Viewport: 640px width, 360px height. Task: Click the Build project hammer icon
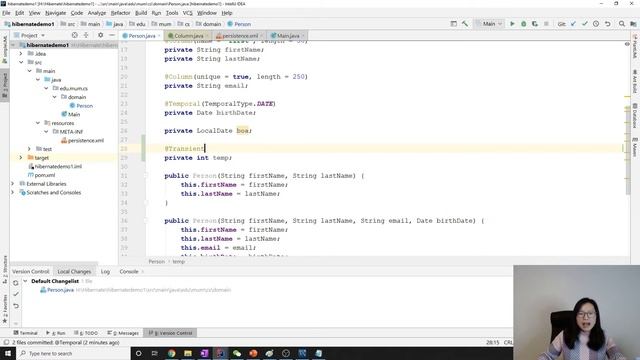coord(465,24)
